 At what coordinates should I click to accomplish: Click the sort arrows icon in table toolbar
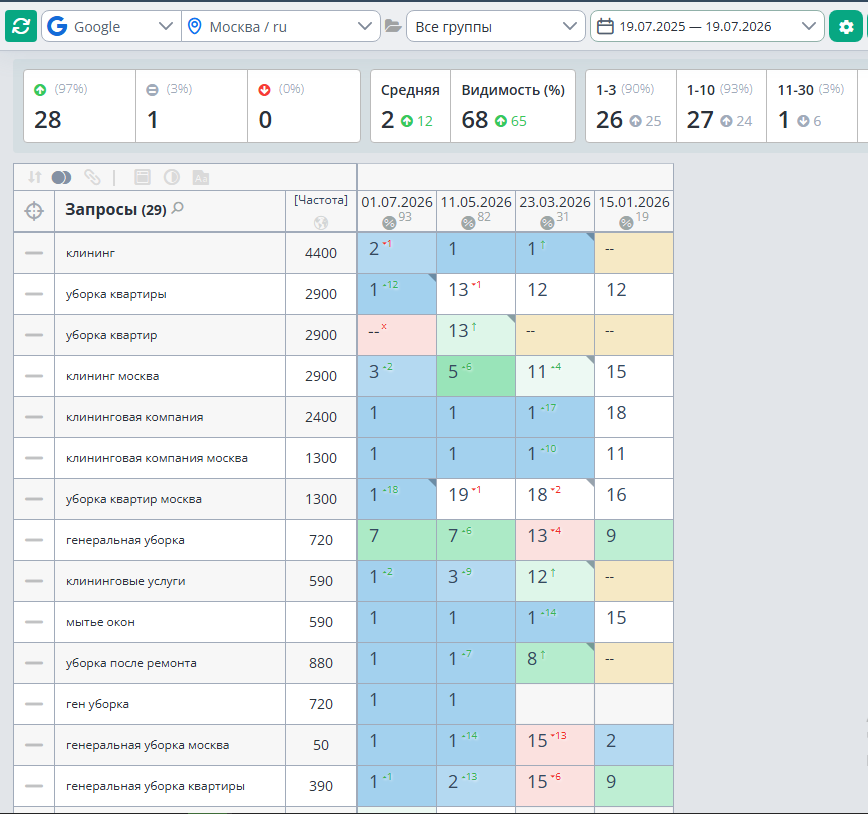pyautogui.click(x=34, y=177)
